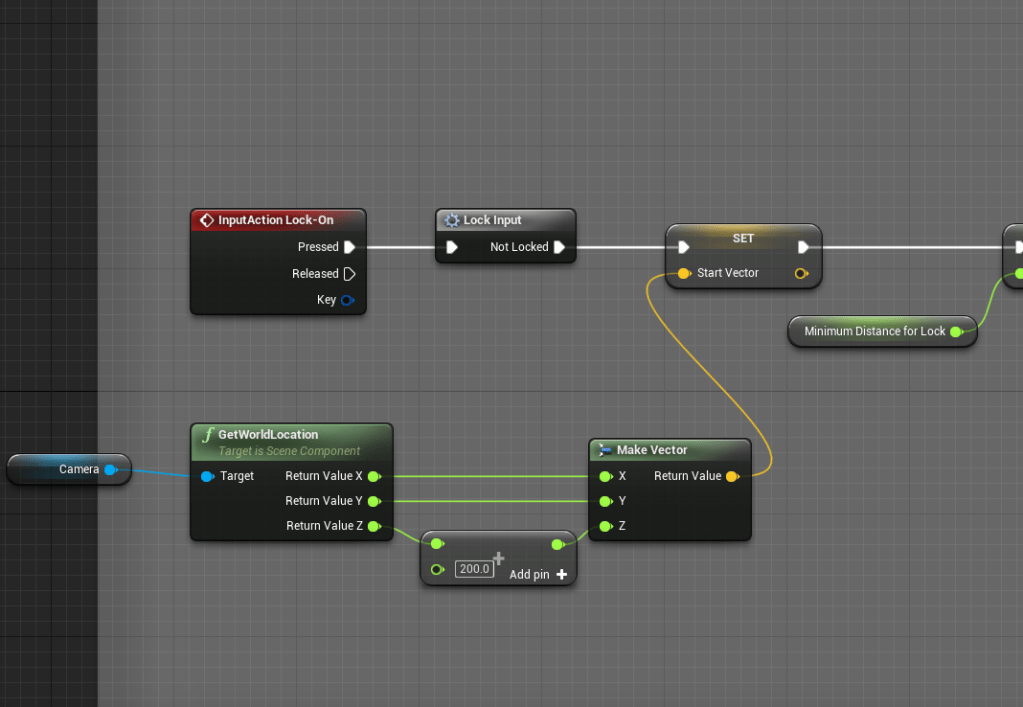Click the Key output pin
1023x707 pixels.
347,300
